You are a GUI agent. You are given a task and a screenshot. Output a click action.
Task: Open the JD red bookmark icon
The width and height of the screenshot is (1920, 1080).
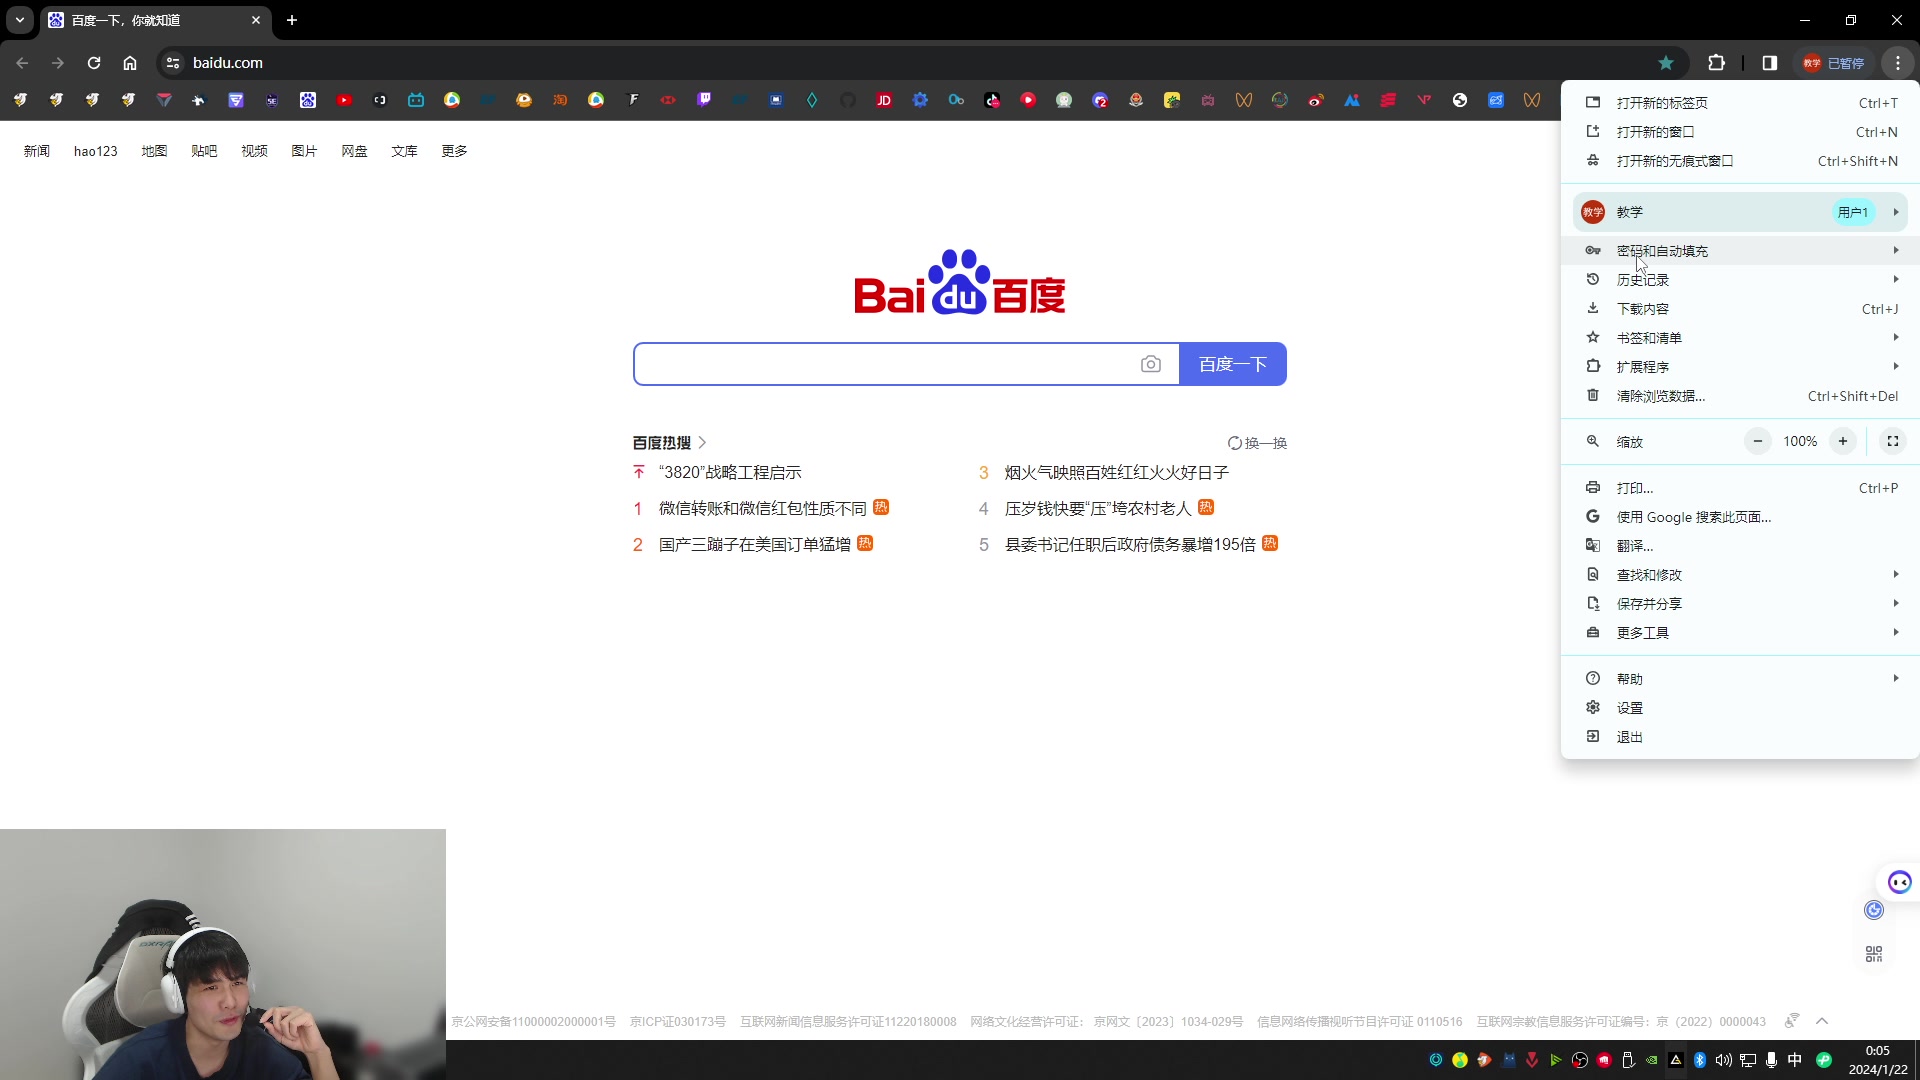point(884,100)
